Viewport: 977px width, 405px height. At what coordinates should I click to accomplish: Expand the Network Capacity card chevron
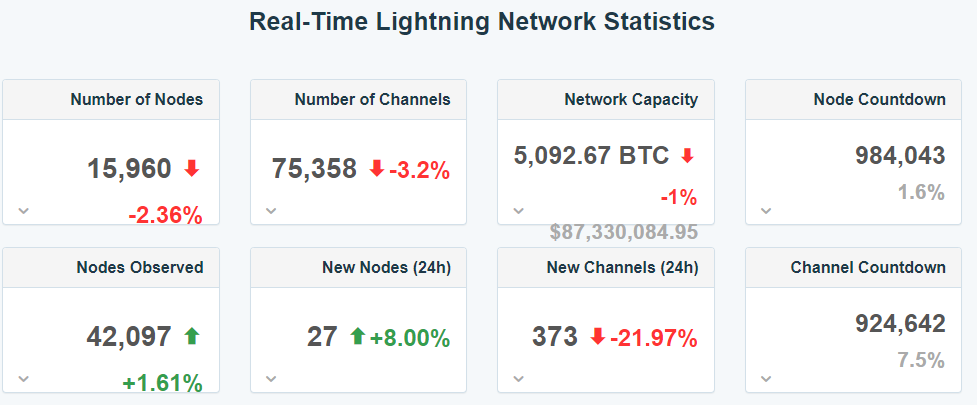[x=518, y=211]
